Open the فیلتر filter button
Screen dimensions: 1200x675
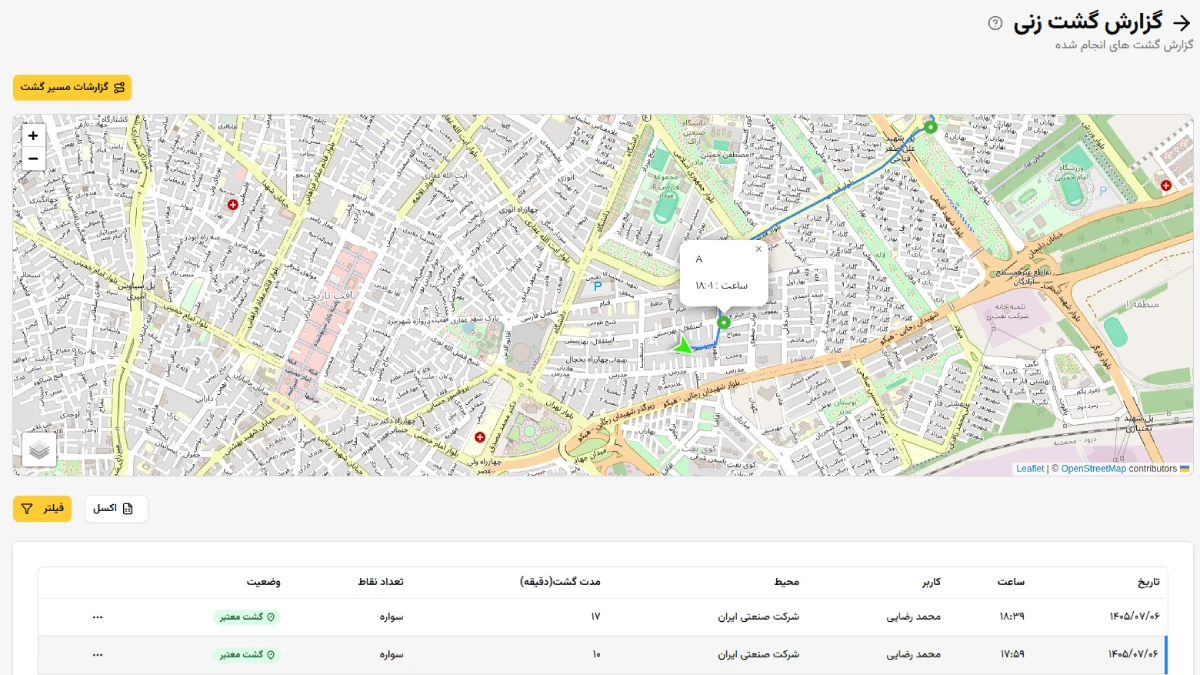click(x=42, y=509)
